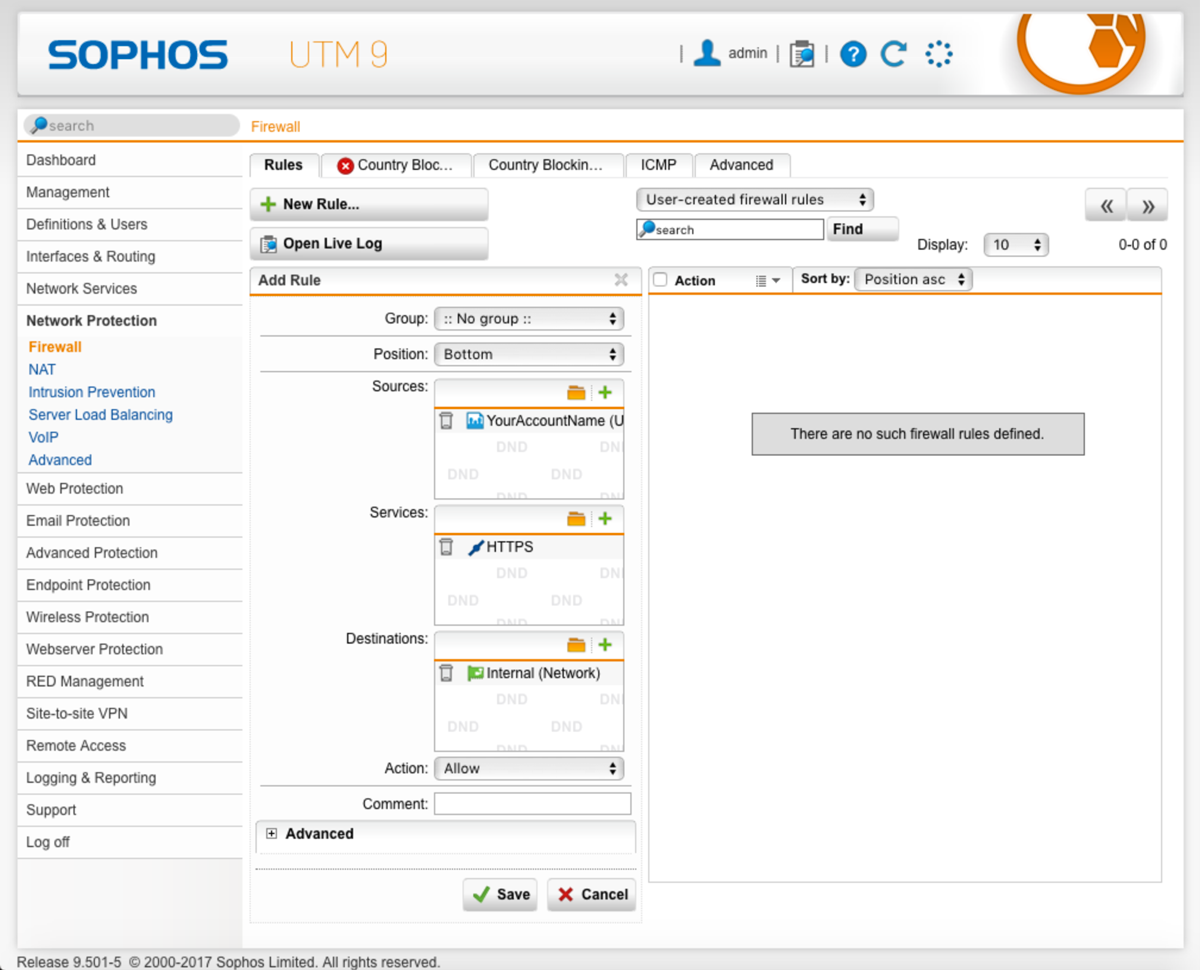This screenshot has height=970, width=1200.
Task: Go to next page of rules
Action: [x=1148, y=205]
